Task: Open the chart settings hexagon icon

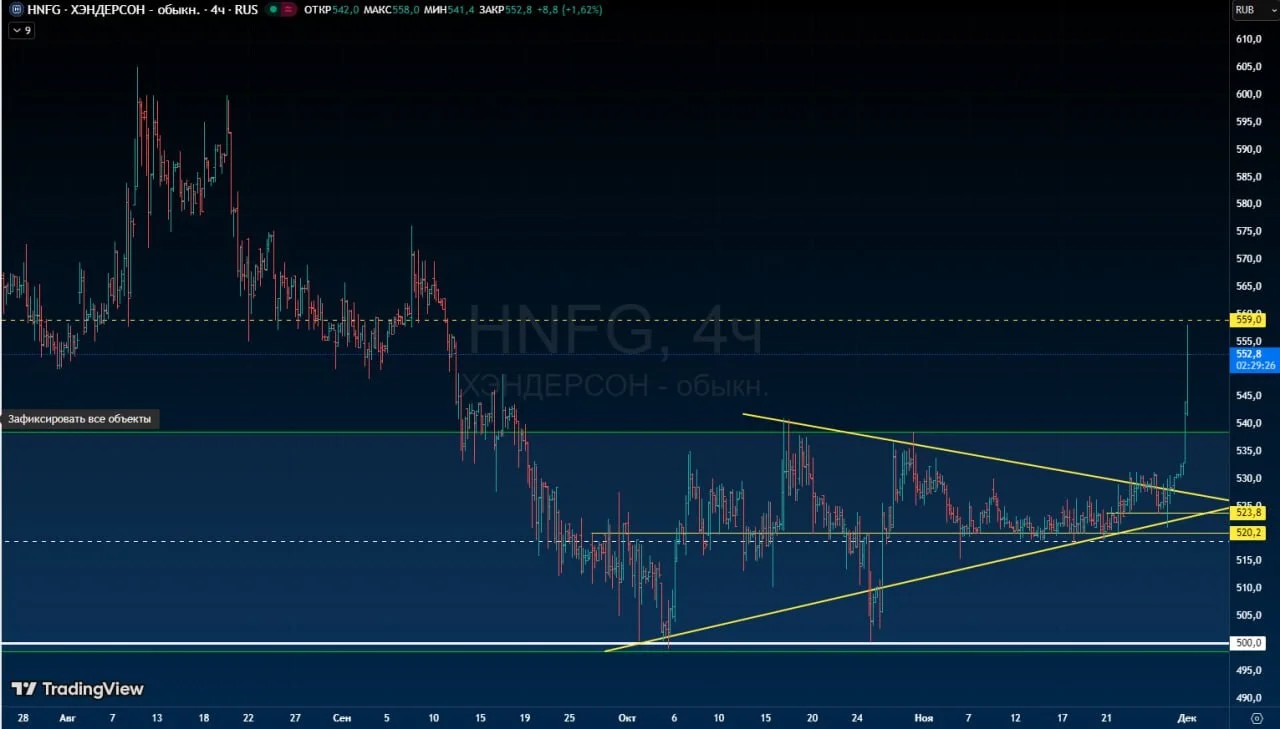Action: 1256,718
